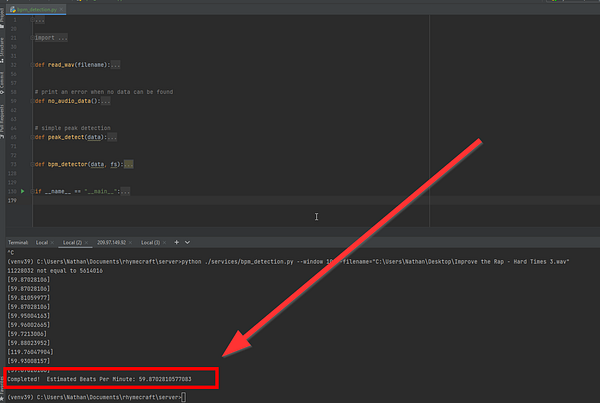Close the bpm_detection.py editor tab
Screen dimensions: 600x403
[61, 9]
